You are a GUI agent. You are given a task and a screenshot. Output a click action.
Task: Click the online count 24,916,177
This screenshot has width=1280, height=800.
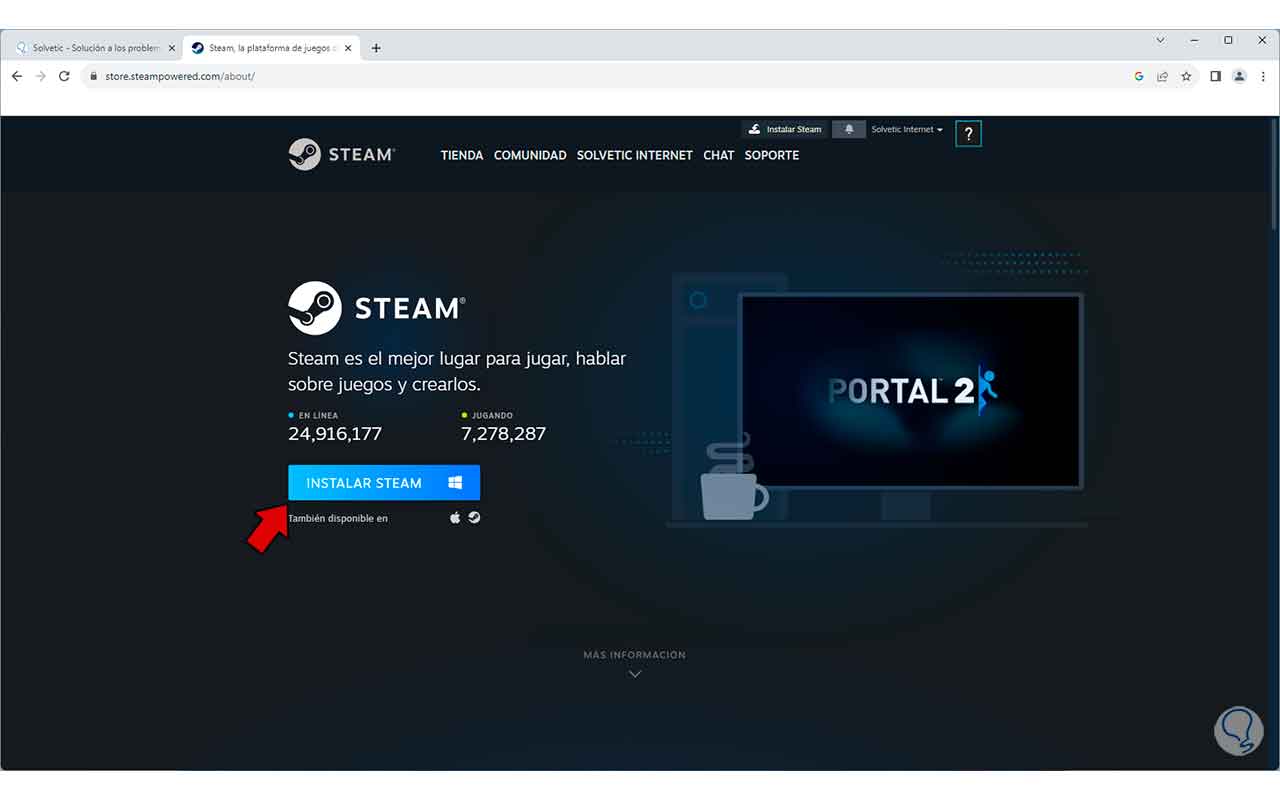[x=335, y=434]
